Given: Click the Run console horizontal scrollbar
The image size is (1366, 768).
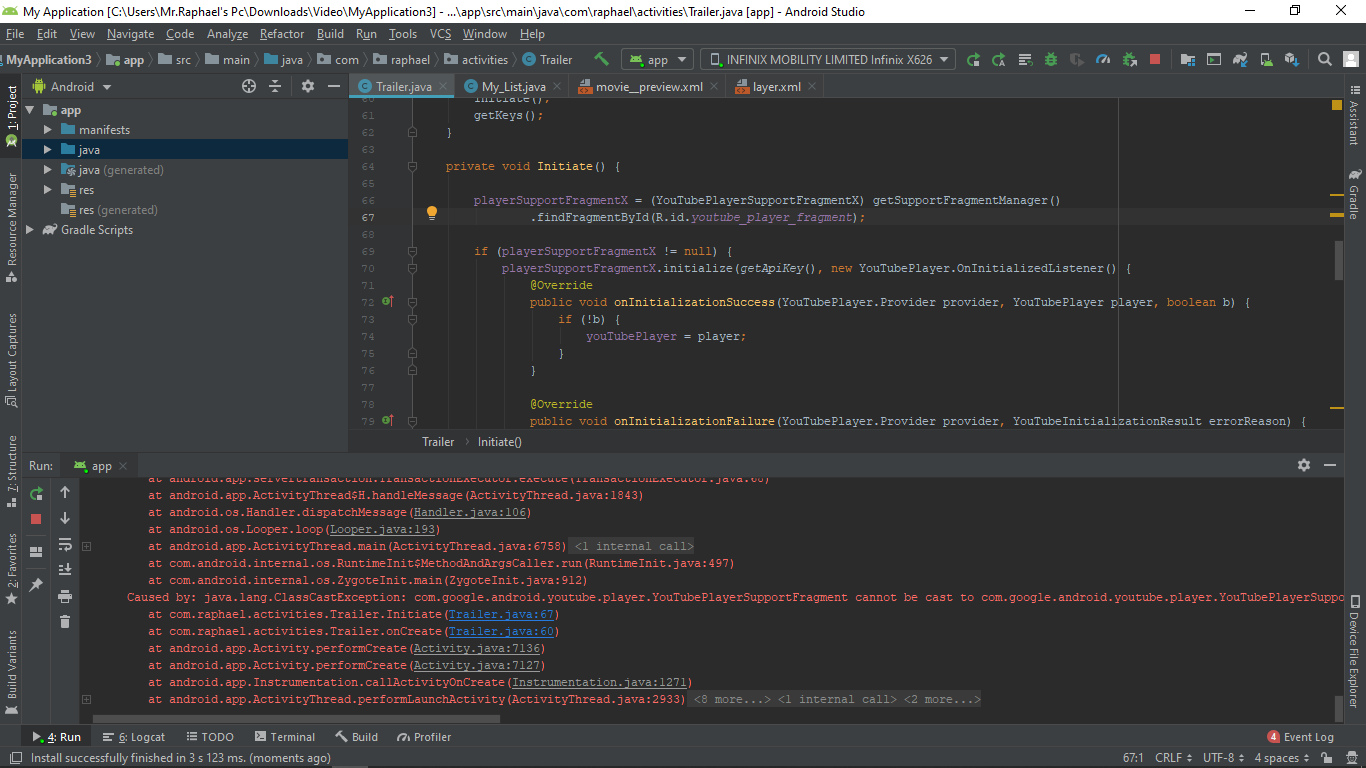Looking at the screenshot, I should tap(298, 718).
